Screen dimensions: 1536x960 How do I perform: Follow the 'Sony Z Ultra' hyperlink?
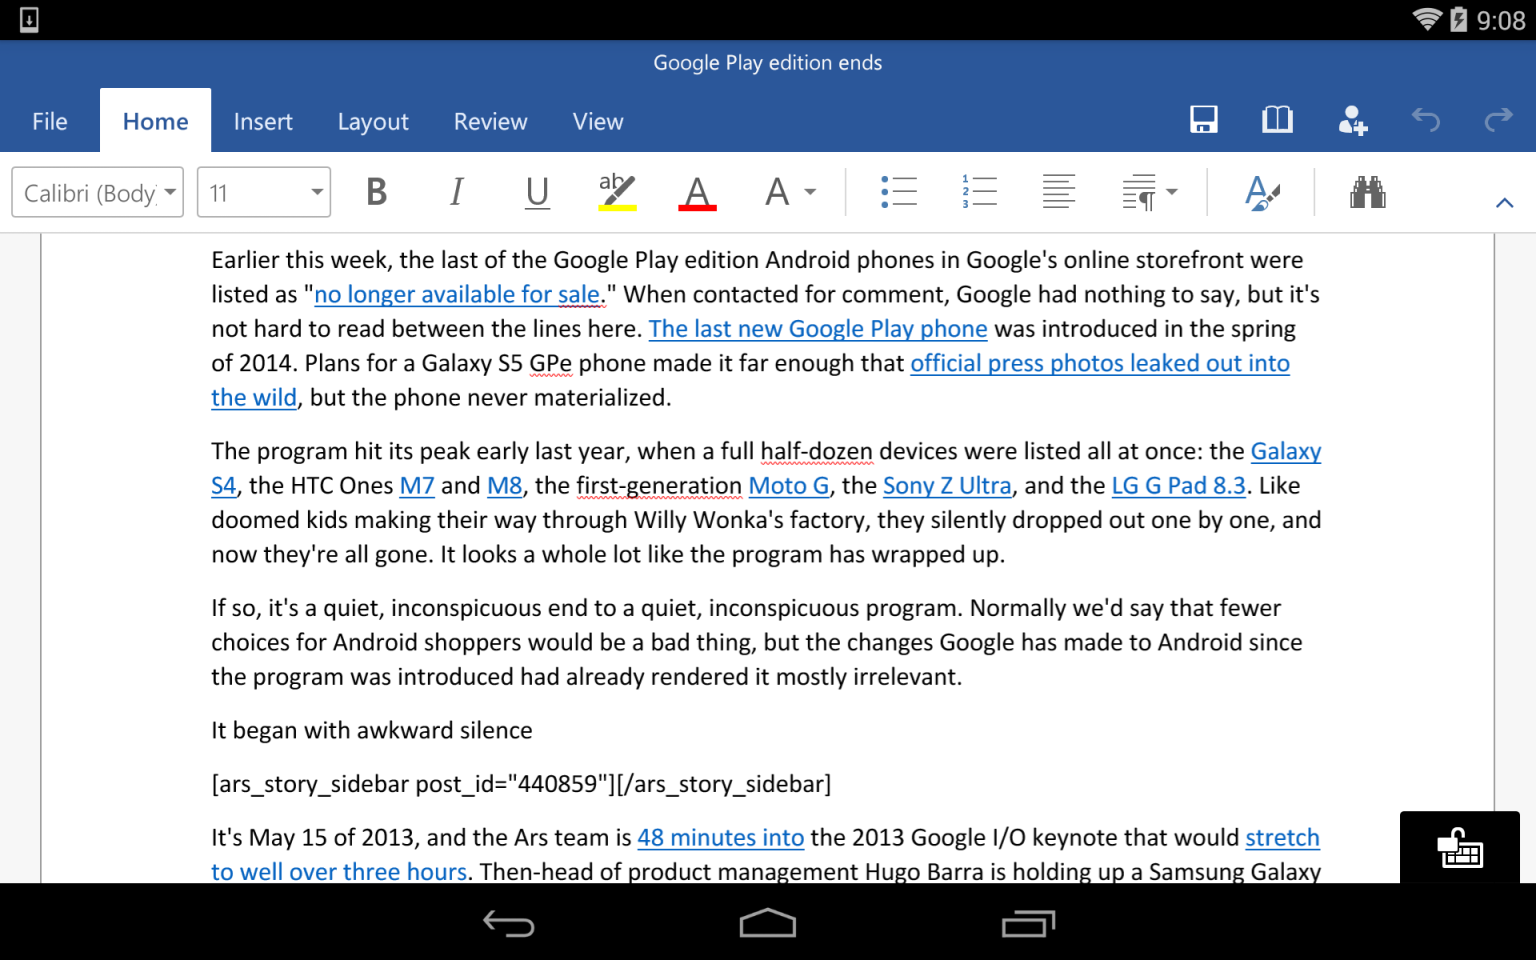pos(947,485)
